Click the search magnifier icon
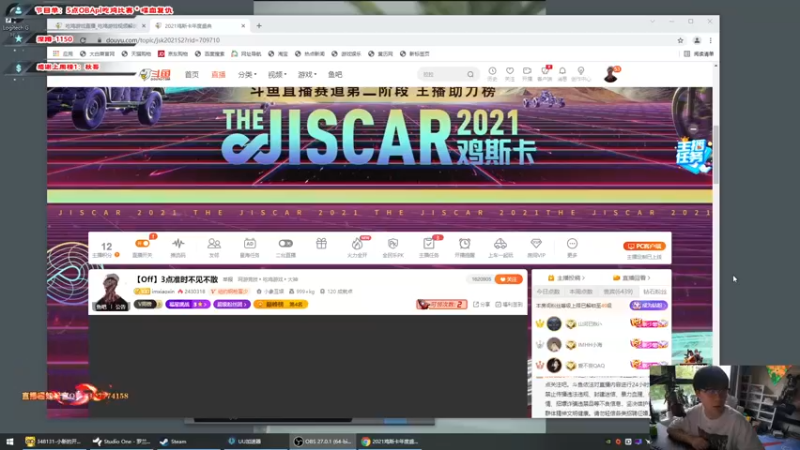The image size is (800, 450). click(470, 74)
